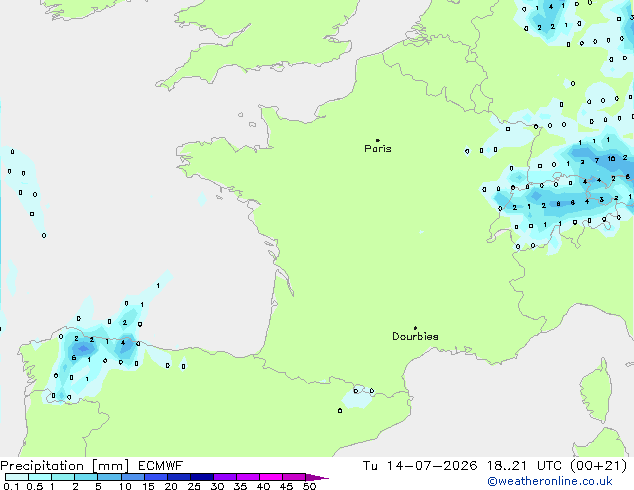
Task: Click the Dourbies city marker dot
Action: pos(415,328)
